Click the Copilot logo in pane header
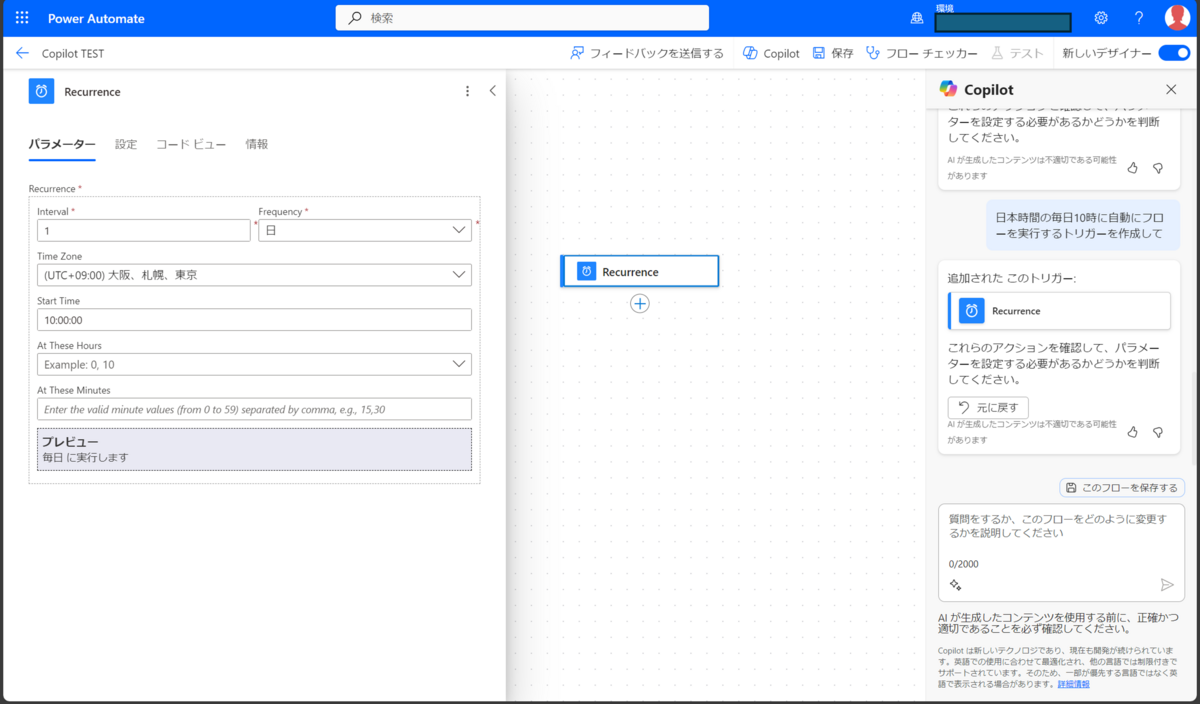The image size is (1200, 704). [948, 89]
